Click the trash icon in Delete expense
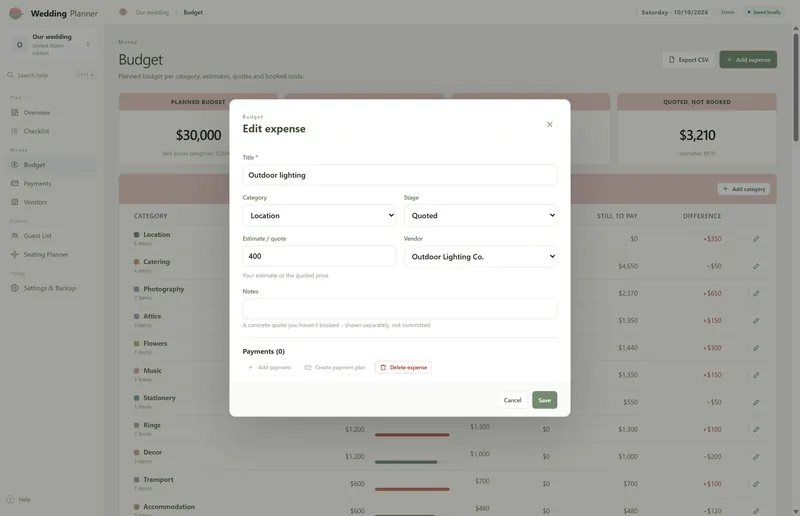This screenshot has width=800, height=516. (383, 367)
